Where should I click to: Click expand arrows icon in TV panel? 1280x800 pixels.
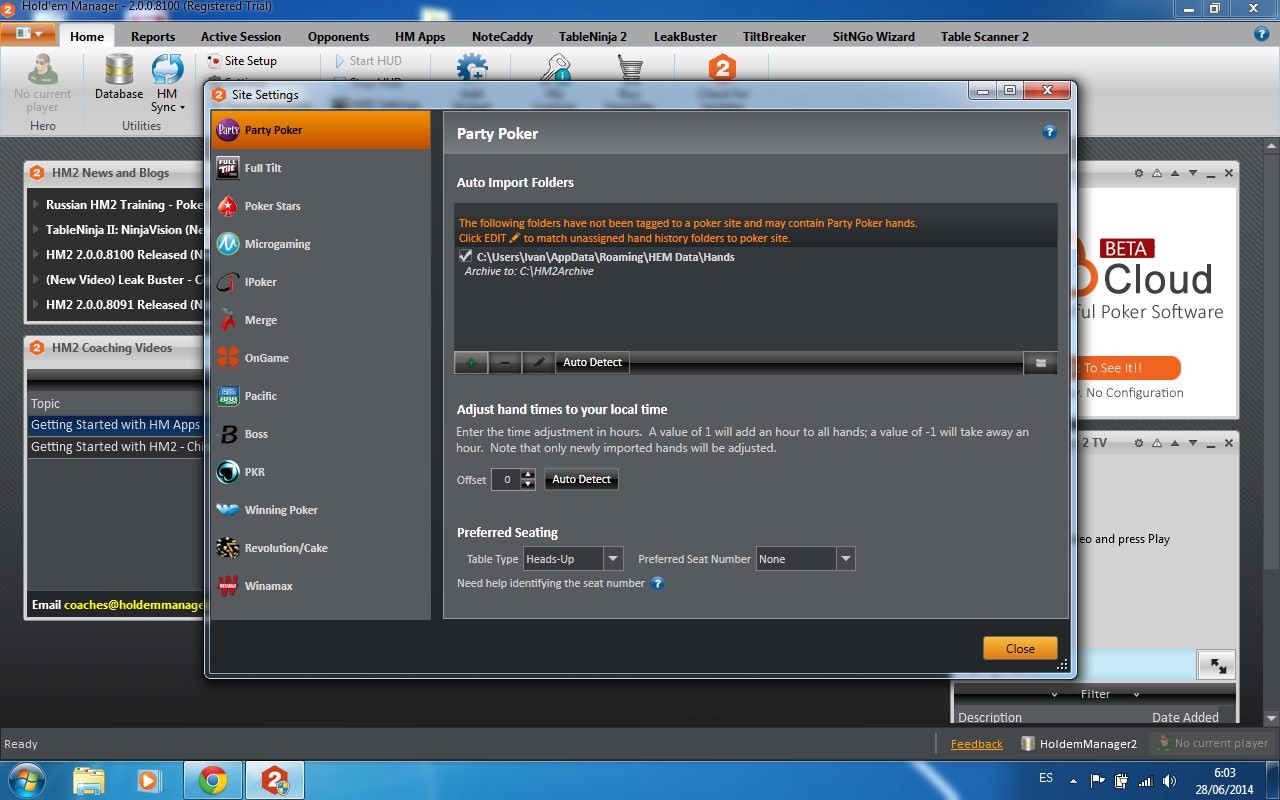point(1217,665)
